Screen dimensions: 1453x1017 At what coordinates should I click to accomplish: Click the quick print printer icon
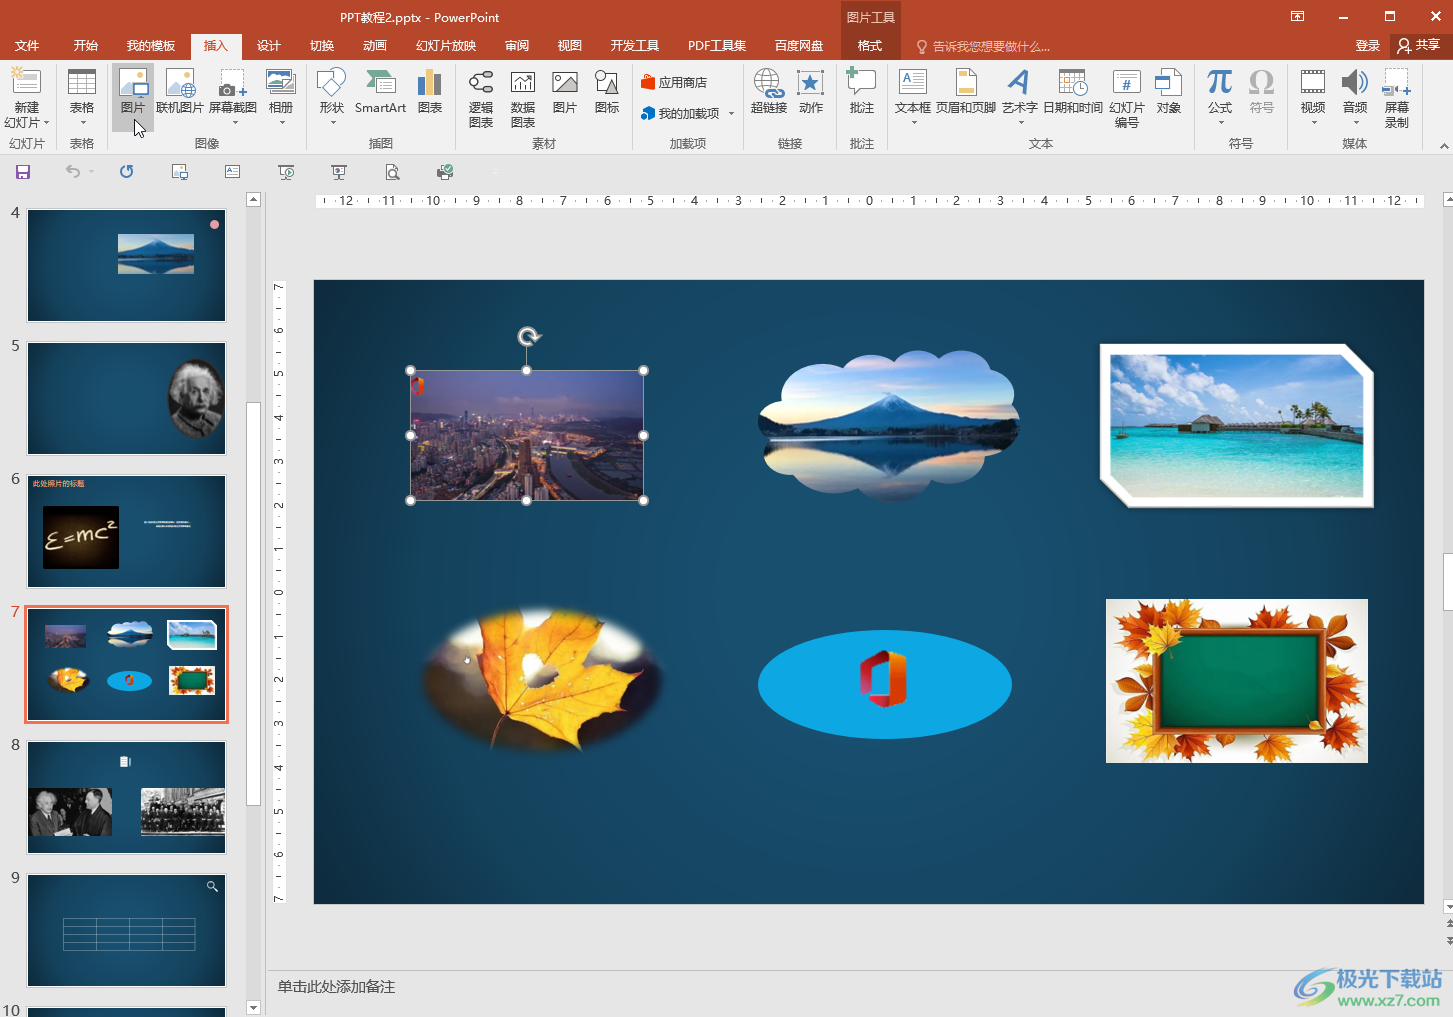pyautogui.click(x=445, y=172)
